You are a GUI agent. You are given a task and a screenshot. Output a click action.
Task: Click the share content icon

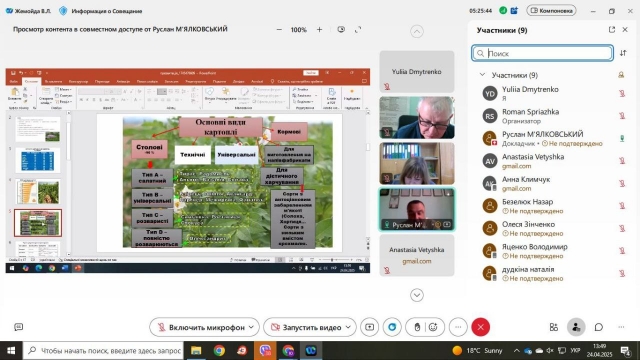(369, 327)
